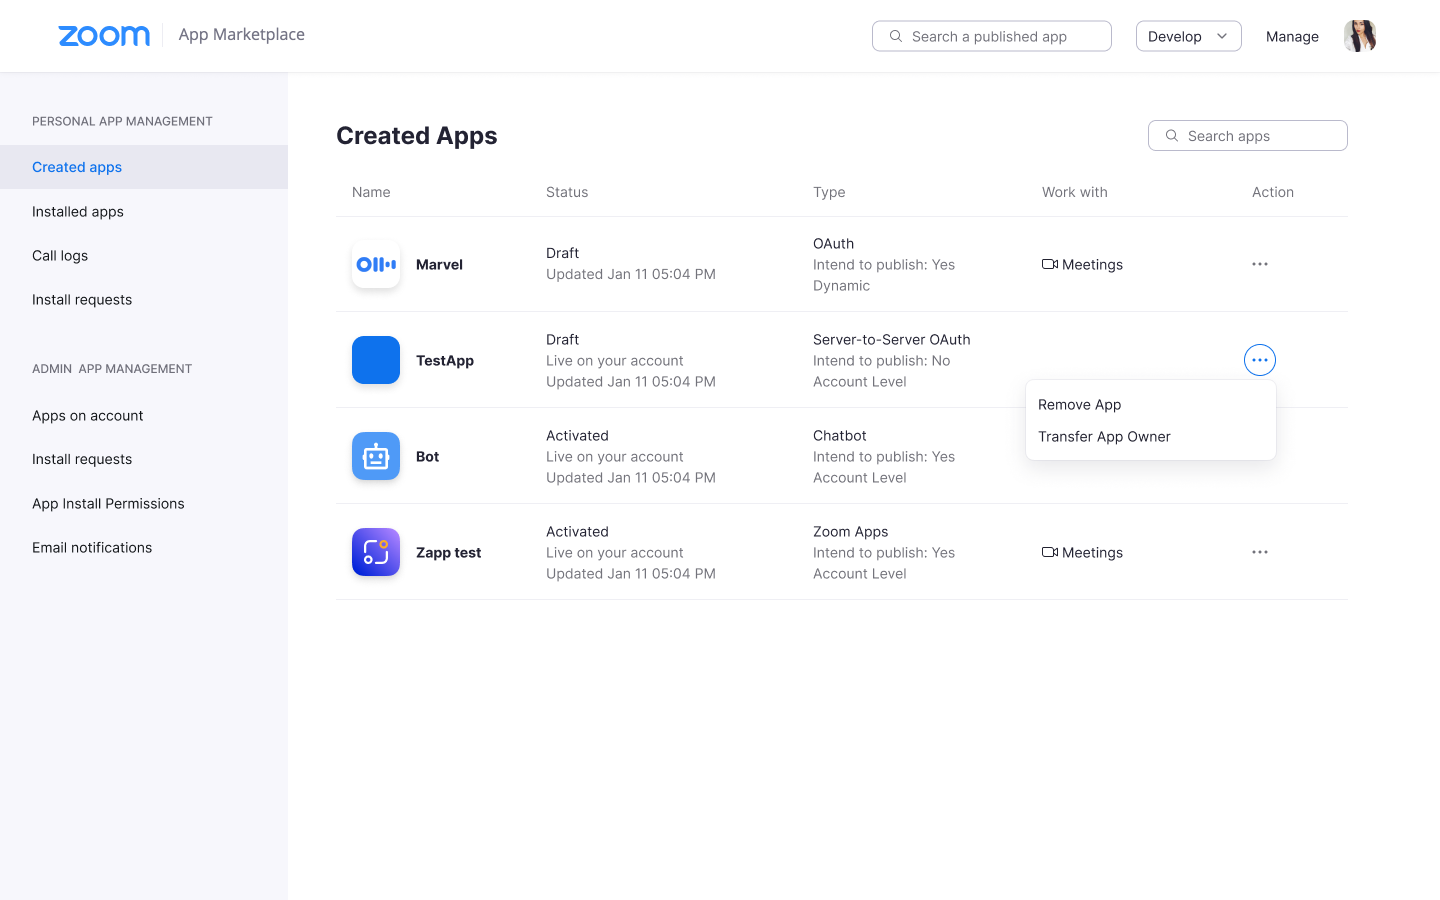Click the Bot chatbot app icon
Image resolution: width=1440 pixels, height=900 pixels.
coord(375,456)
